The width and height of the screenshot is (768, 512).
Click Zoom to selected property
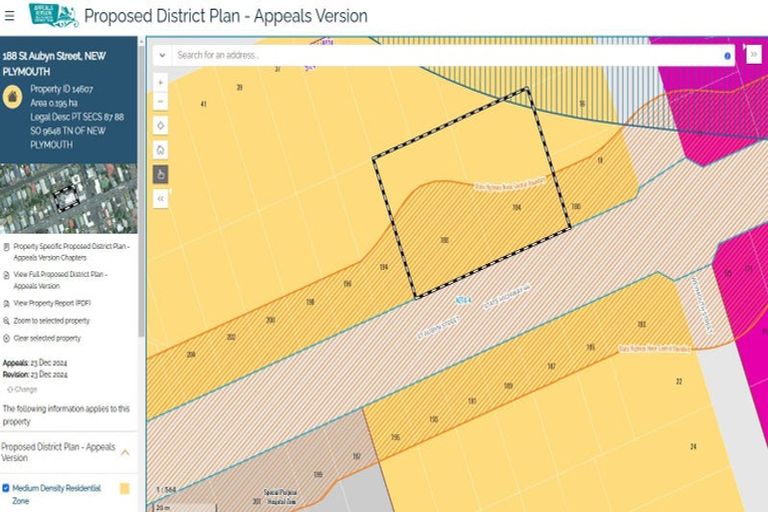tap(51, 320)
